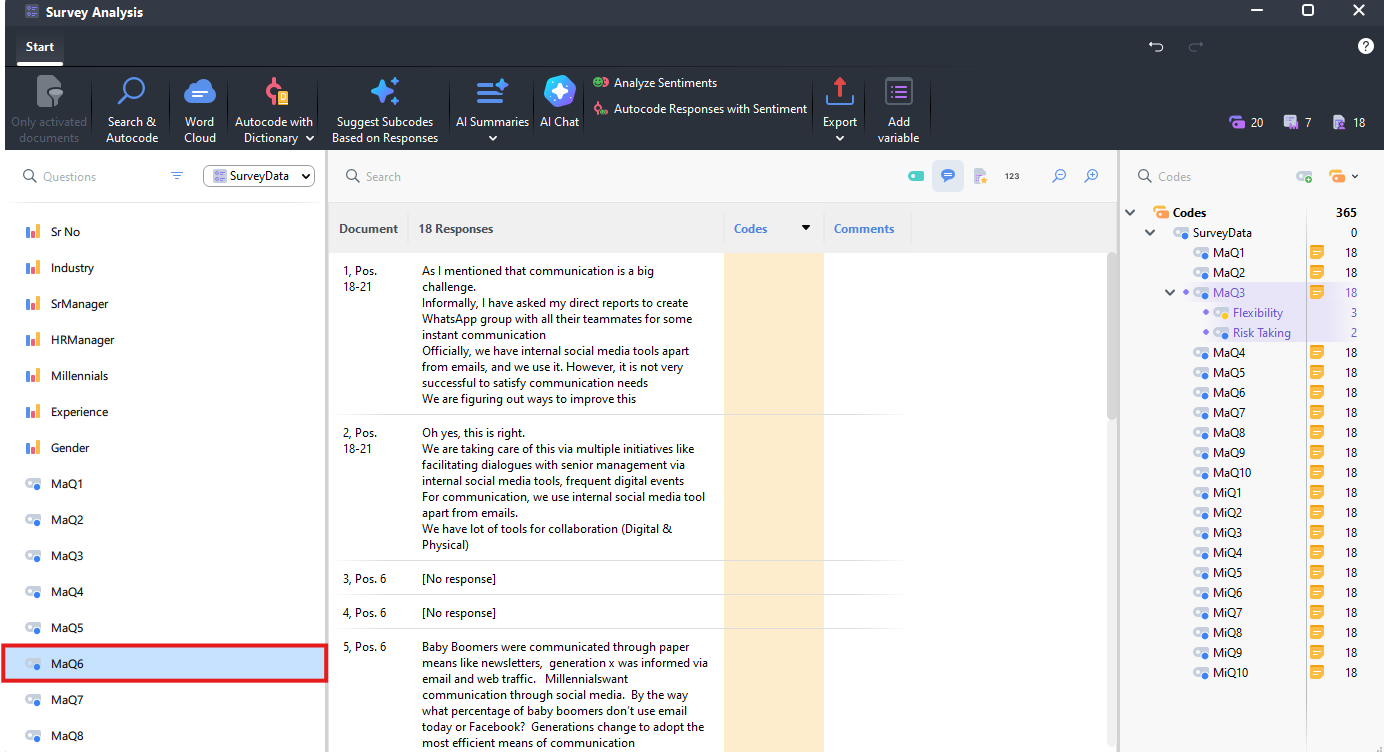Undo the last action
Viewport: 1384px width, 752px height.
pyautogui.click(x=1156, y=47)
